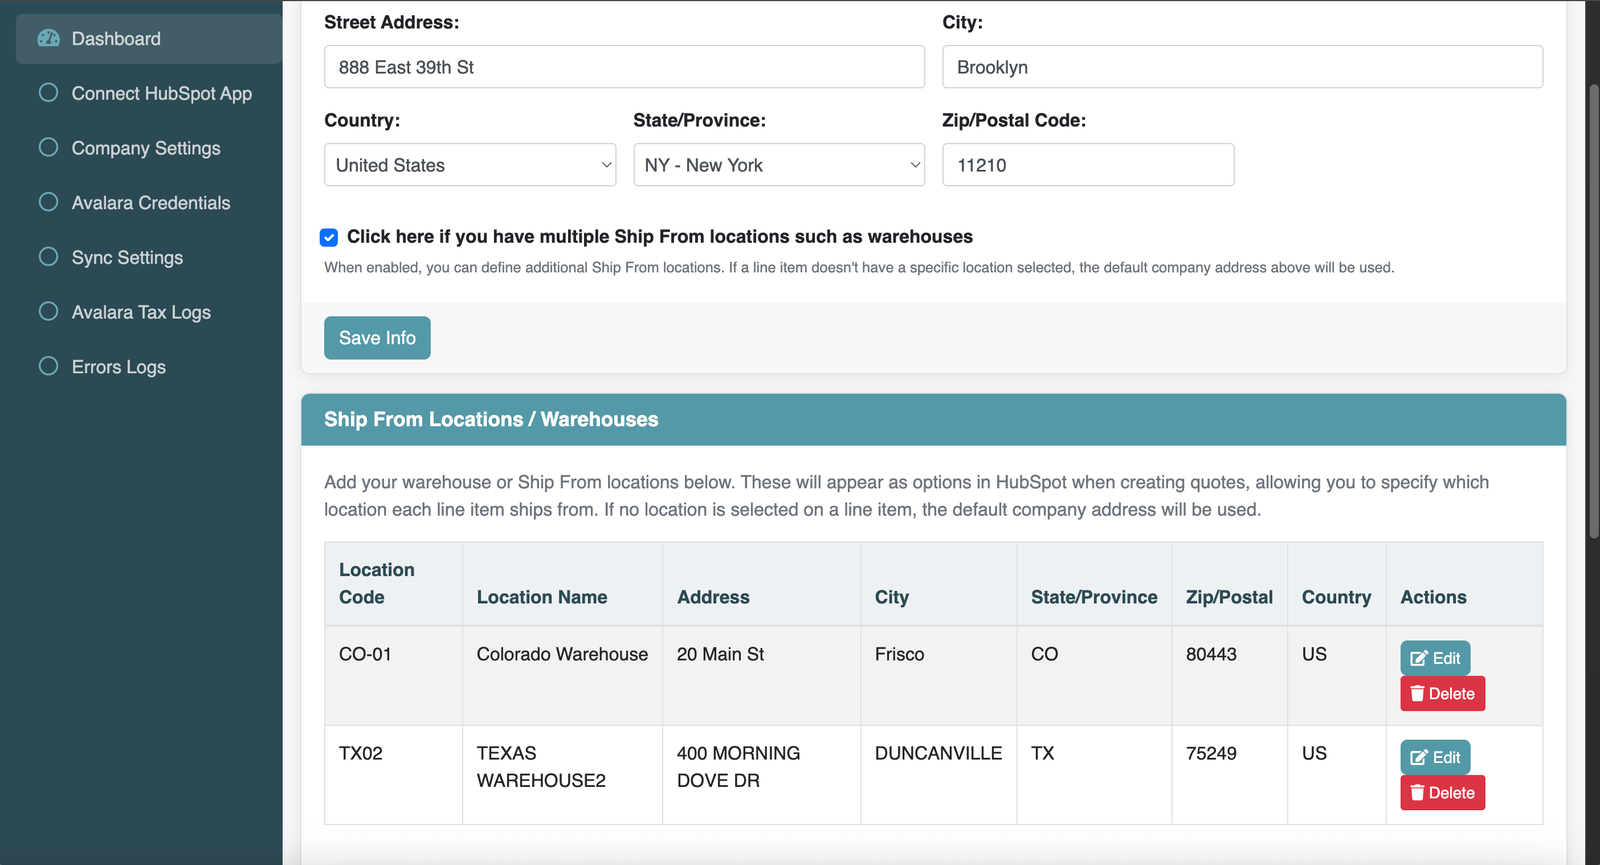Click circle icon beside Company Settings

coord(48,147)
